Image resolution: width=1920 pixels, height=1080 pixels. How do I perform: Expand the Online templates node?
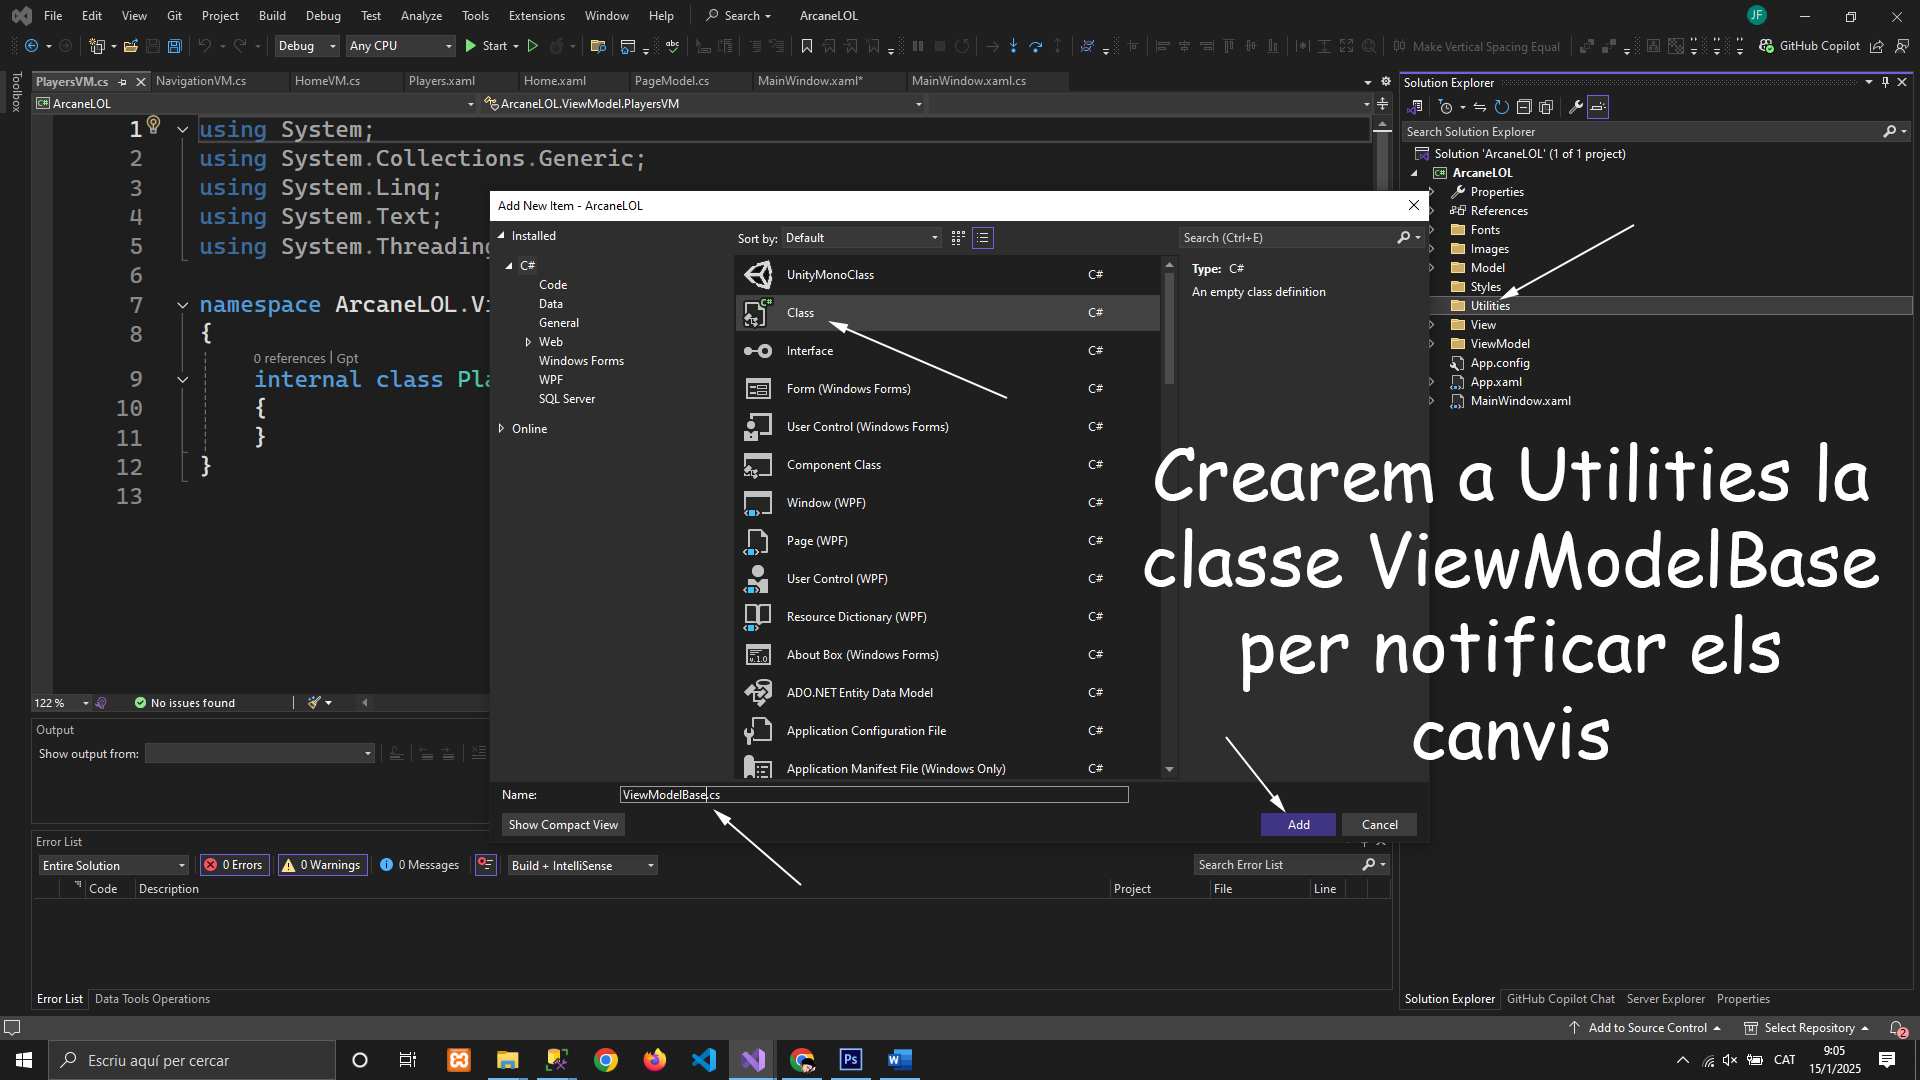(502, 429)
